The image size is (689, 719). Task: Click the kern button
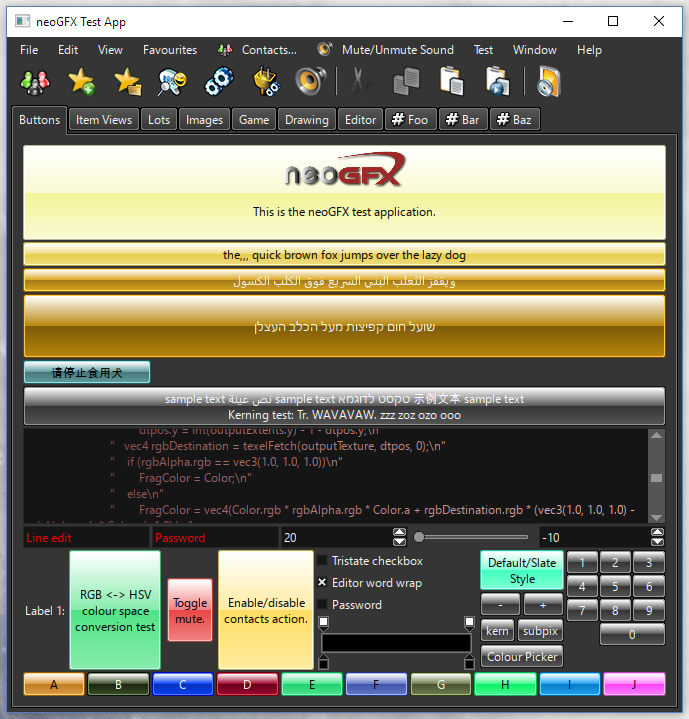coord(497,631)
